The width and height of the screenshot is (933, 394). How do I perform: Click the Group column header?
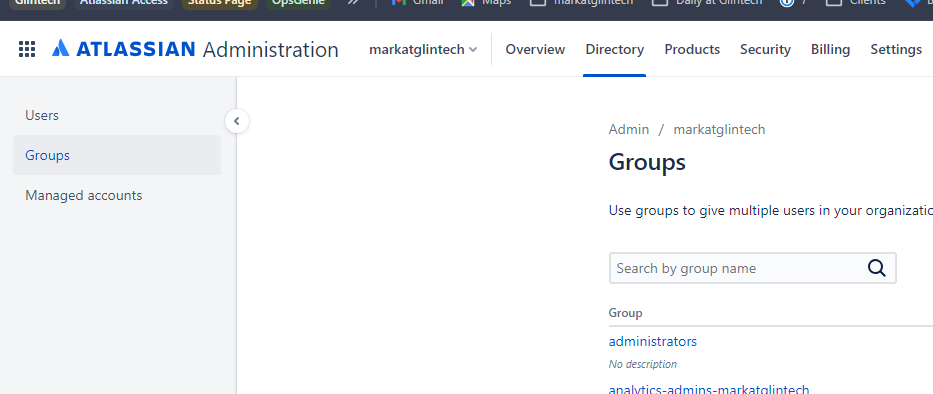pos(625,313)
